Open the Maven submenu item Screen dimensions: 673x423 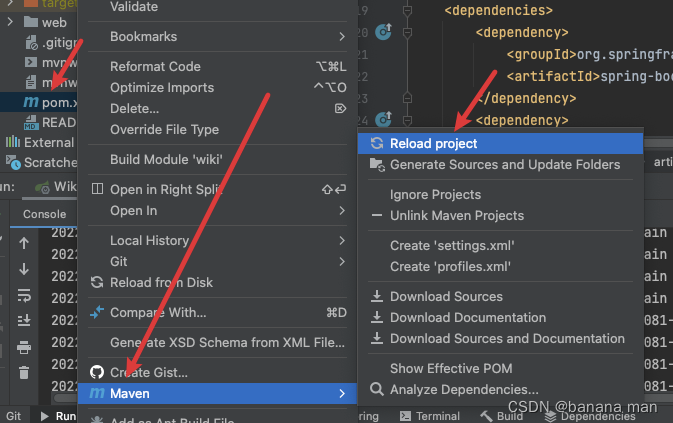point(217,393)
